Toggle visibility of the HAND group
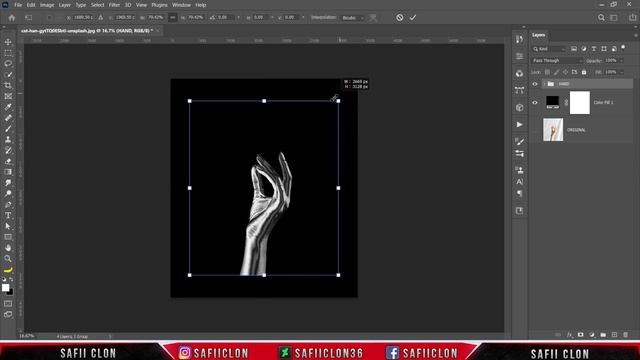Viewport: 640px width, 360px height. [535, 84]
